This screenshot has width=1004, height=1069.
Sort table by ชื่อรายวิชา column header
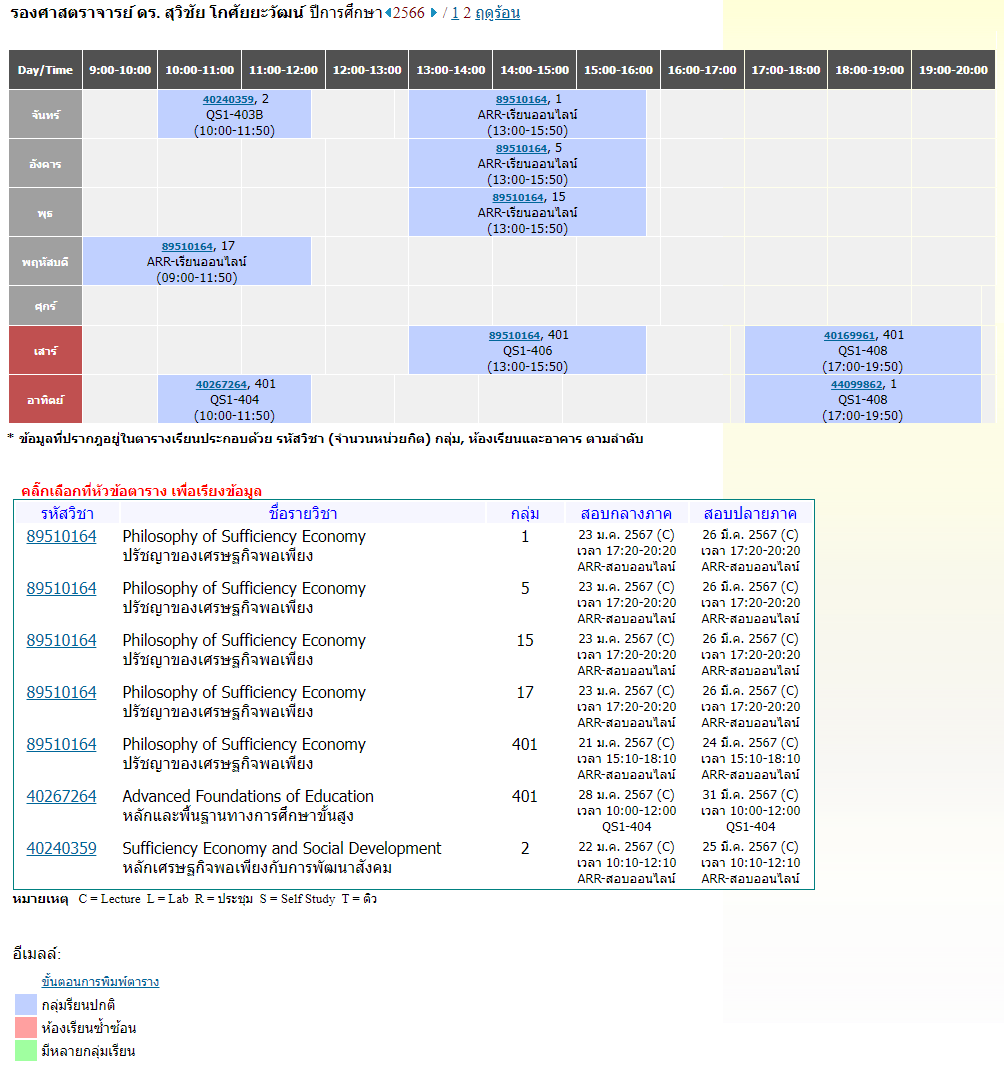point(303,513)
